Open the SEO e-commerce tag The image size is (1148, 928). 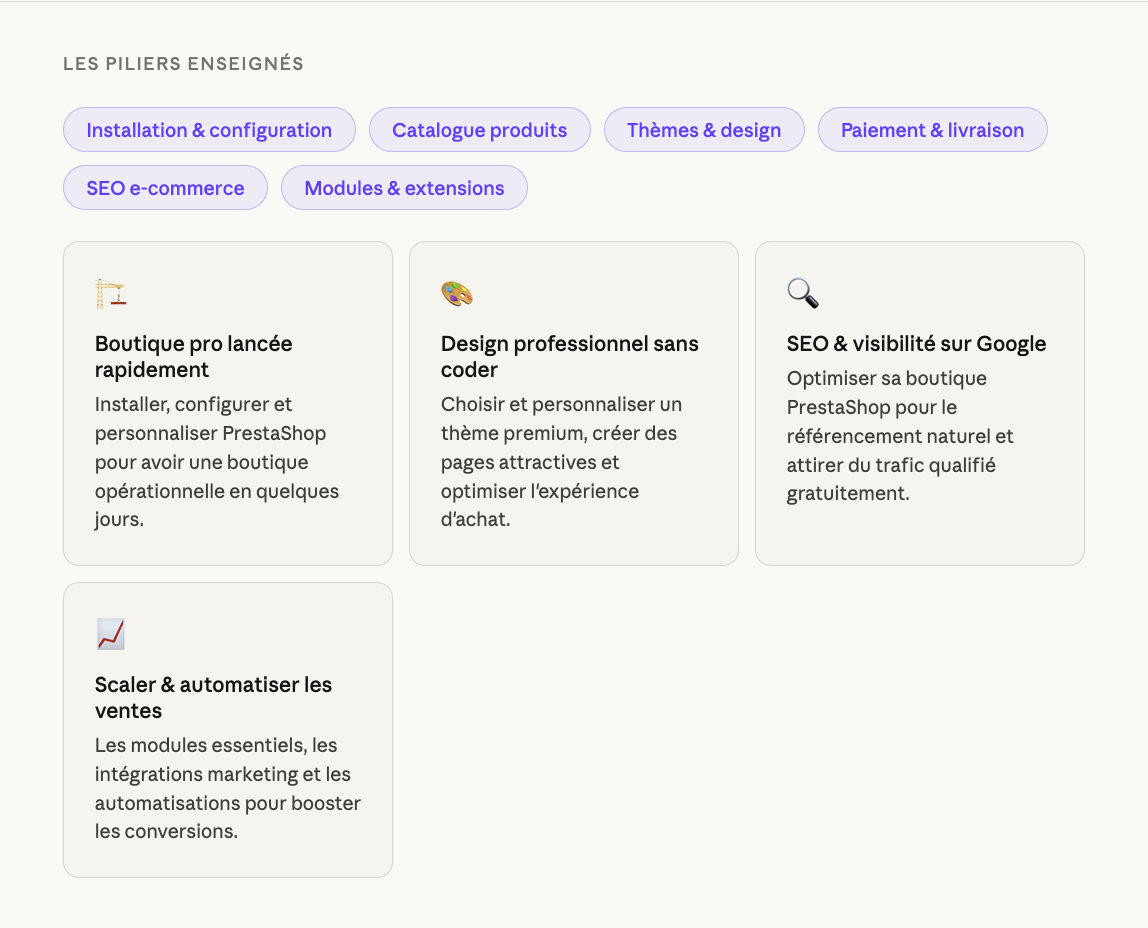coord(165,188)
